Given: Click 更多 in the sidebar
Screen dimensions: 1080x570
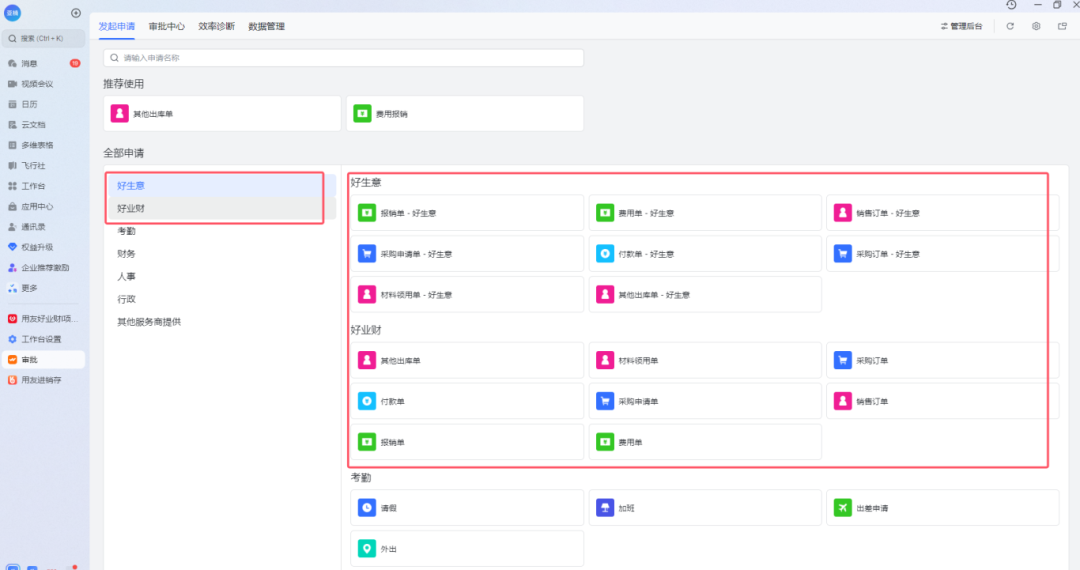Looking at the screenshot, I should click(43, 288).
